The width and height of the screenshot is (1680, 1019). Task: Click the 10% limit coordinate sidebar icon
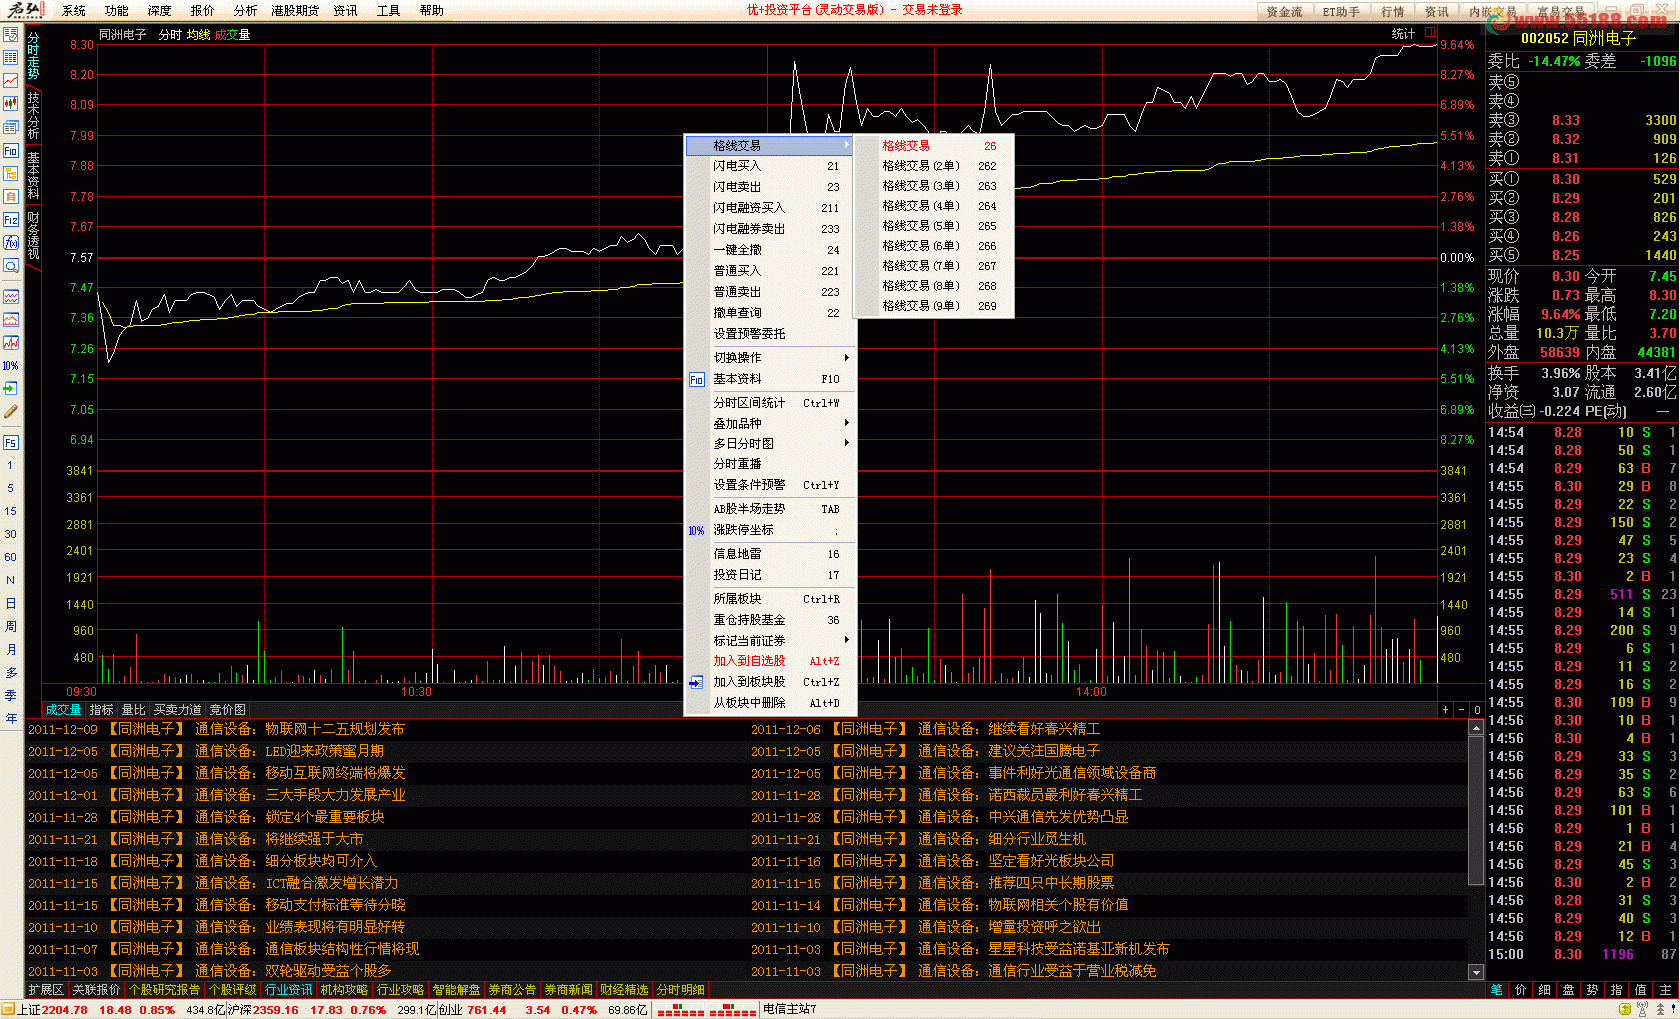click(x=11, y=366)
